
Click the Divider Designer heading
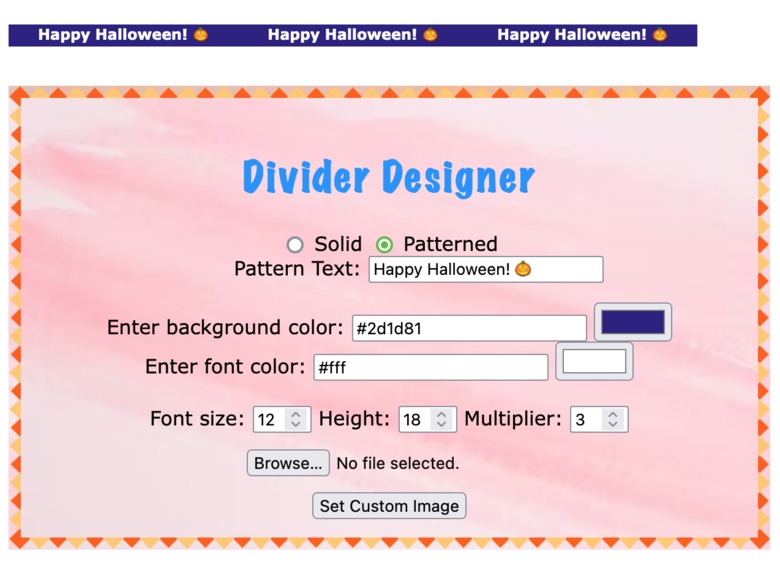pos(389,177)
